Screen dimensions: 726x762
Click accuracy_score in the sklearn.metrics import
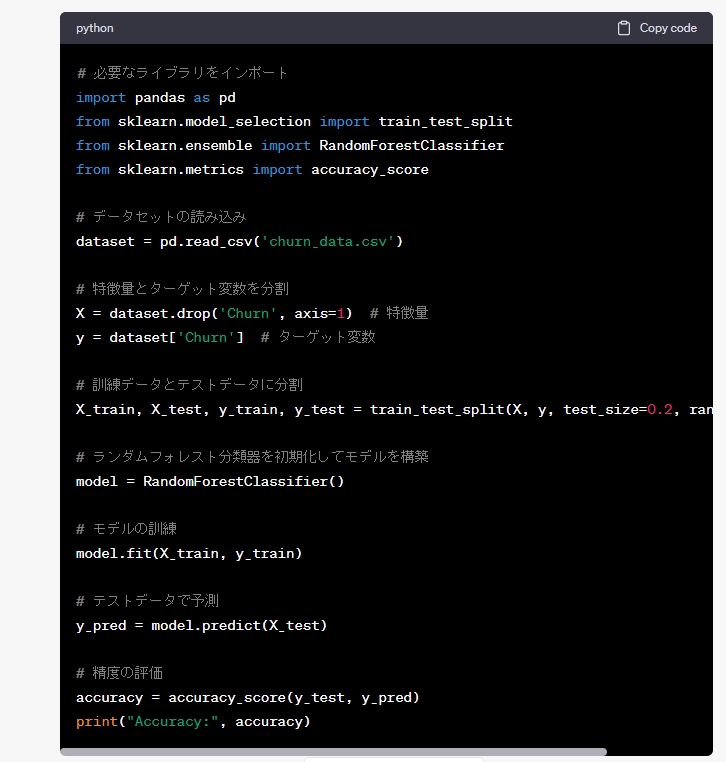(369, 169)
